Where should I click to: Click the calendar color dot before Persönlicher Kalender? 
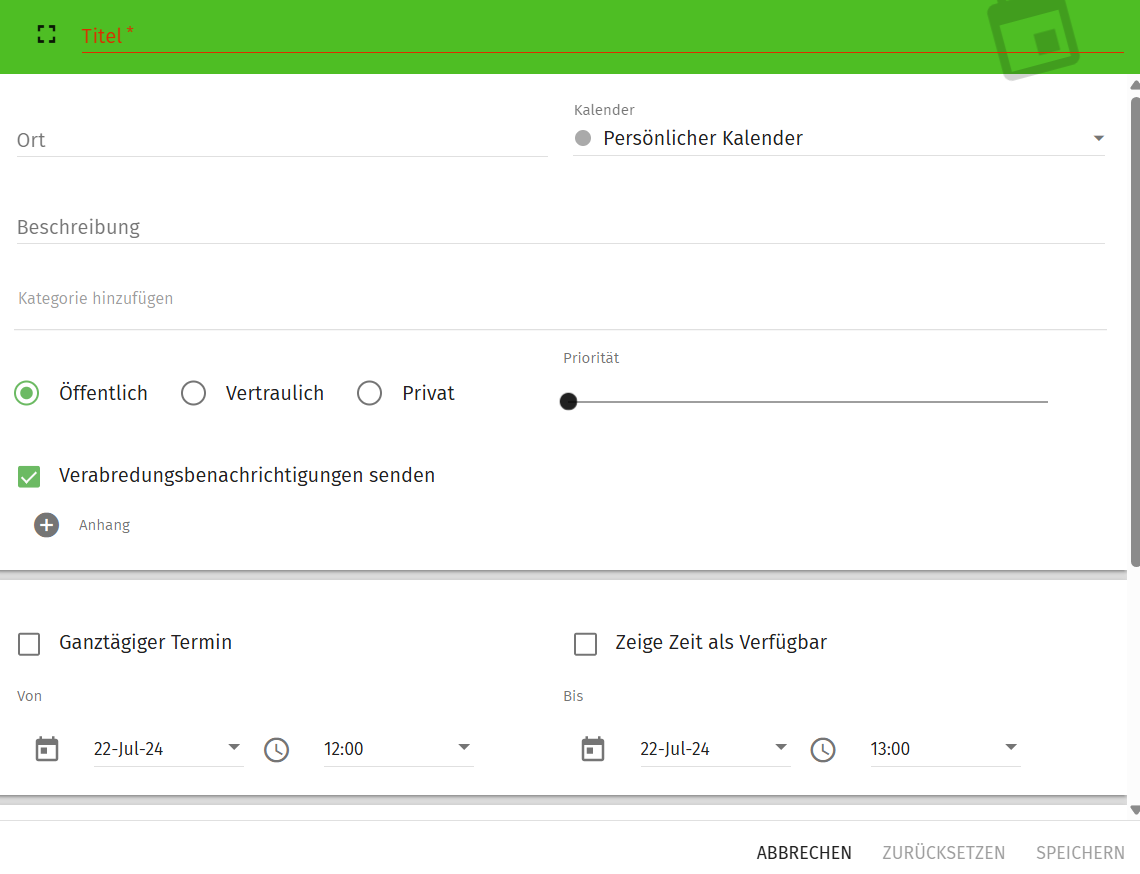point(583,138)
